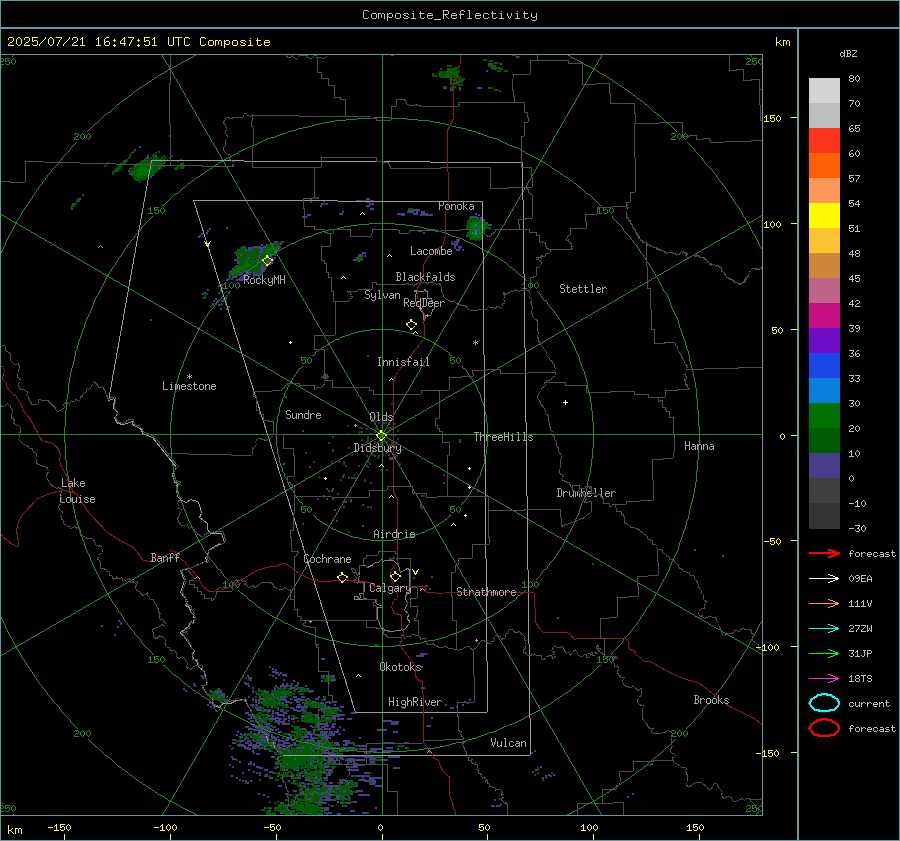This screenshot has height=841, width=900.
Task: Click the Vulcan city label
Action: click(x=508, y=743)
